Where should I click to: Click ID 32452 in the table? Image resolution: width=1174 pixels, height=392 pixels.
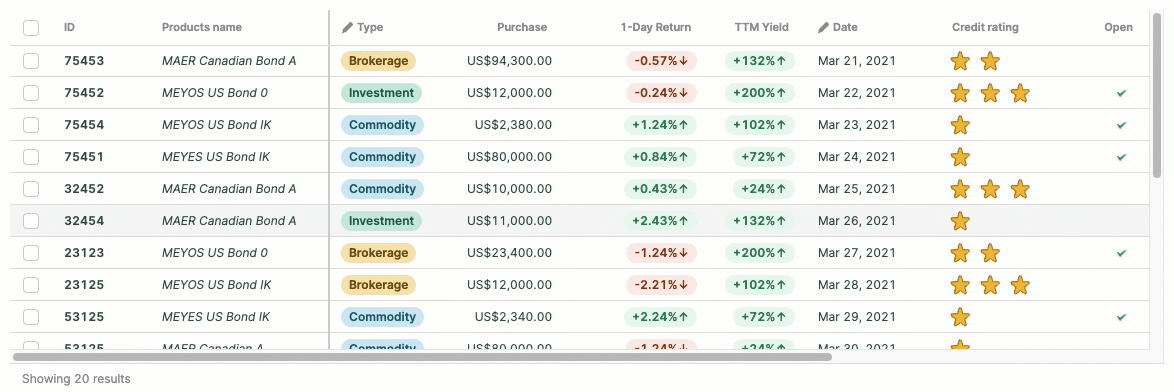click(84, 189)
